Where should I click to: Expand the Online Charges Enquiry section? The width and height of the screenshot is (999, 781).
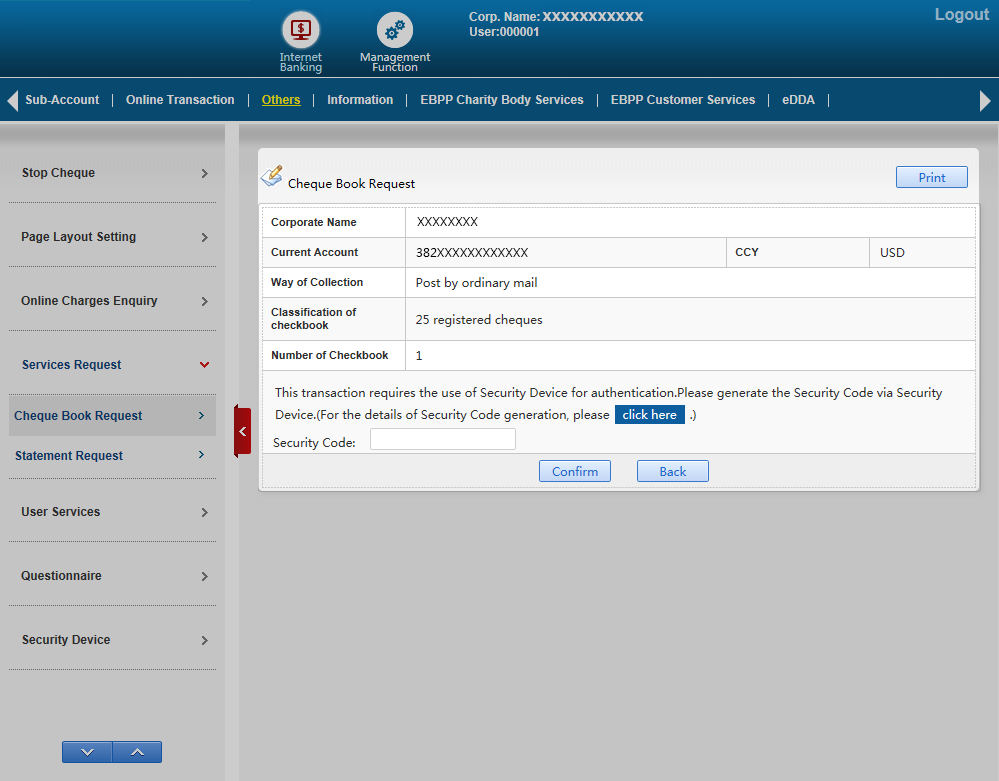pyautogui.click(x=112, y=301)
